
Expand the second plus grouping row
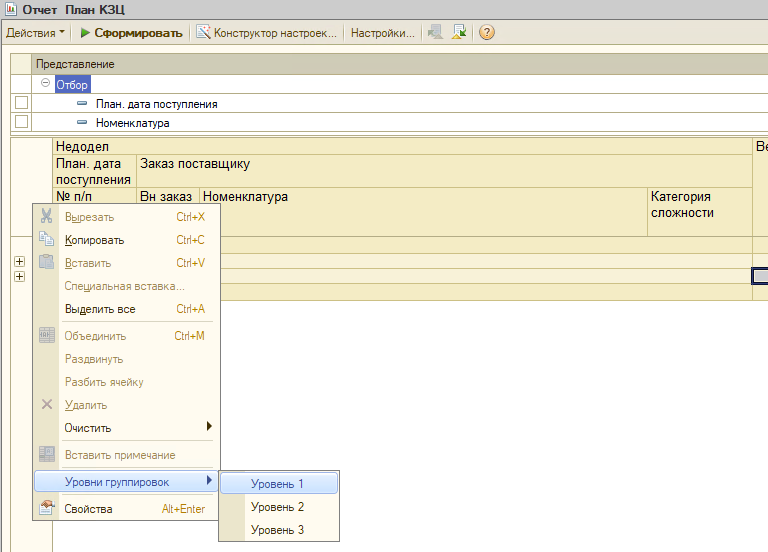pos(20,277)
